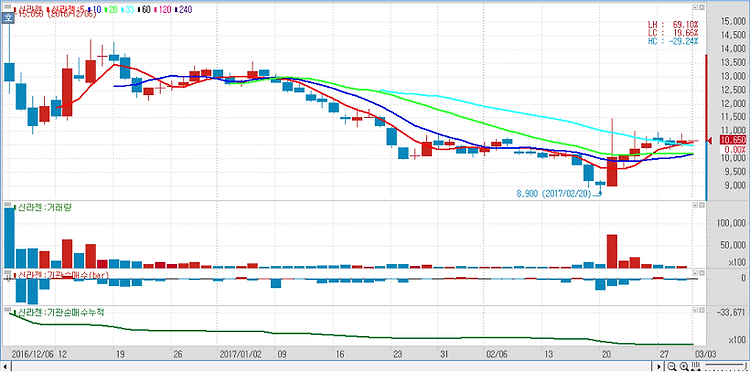
Task: Maximize the main price chart panel
Action: click(x=702, y=7)
